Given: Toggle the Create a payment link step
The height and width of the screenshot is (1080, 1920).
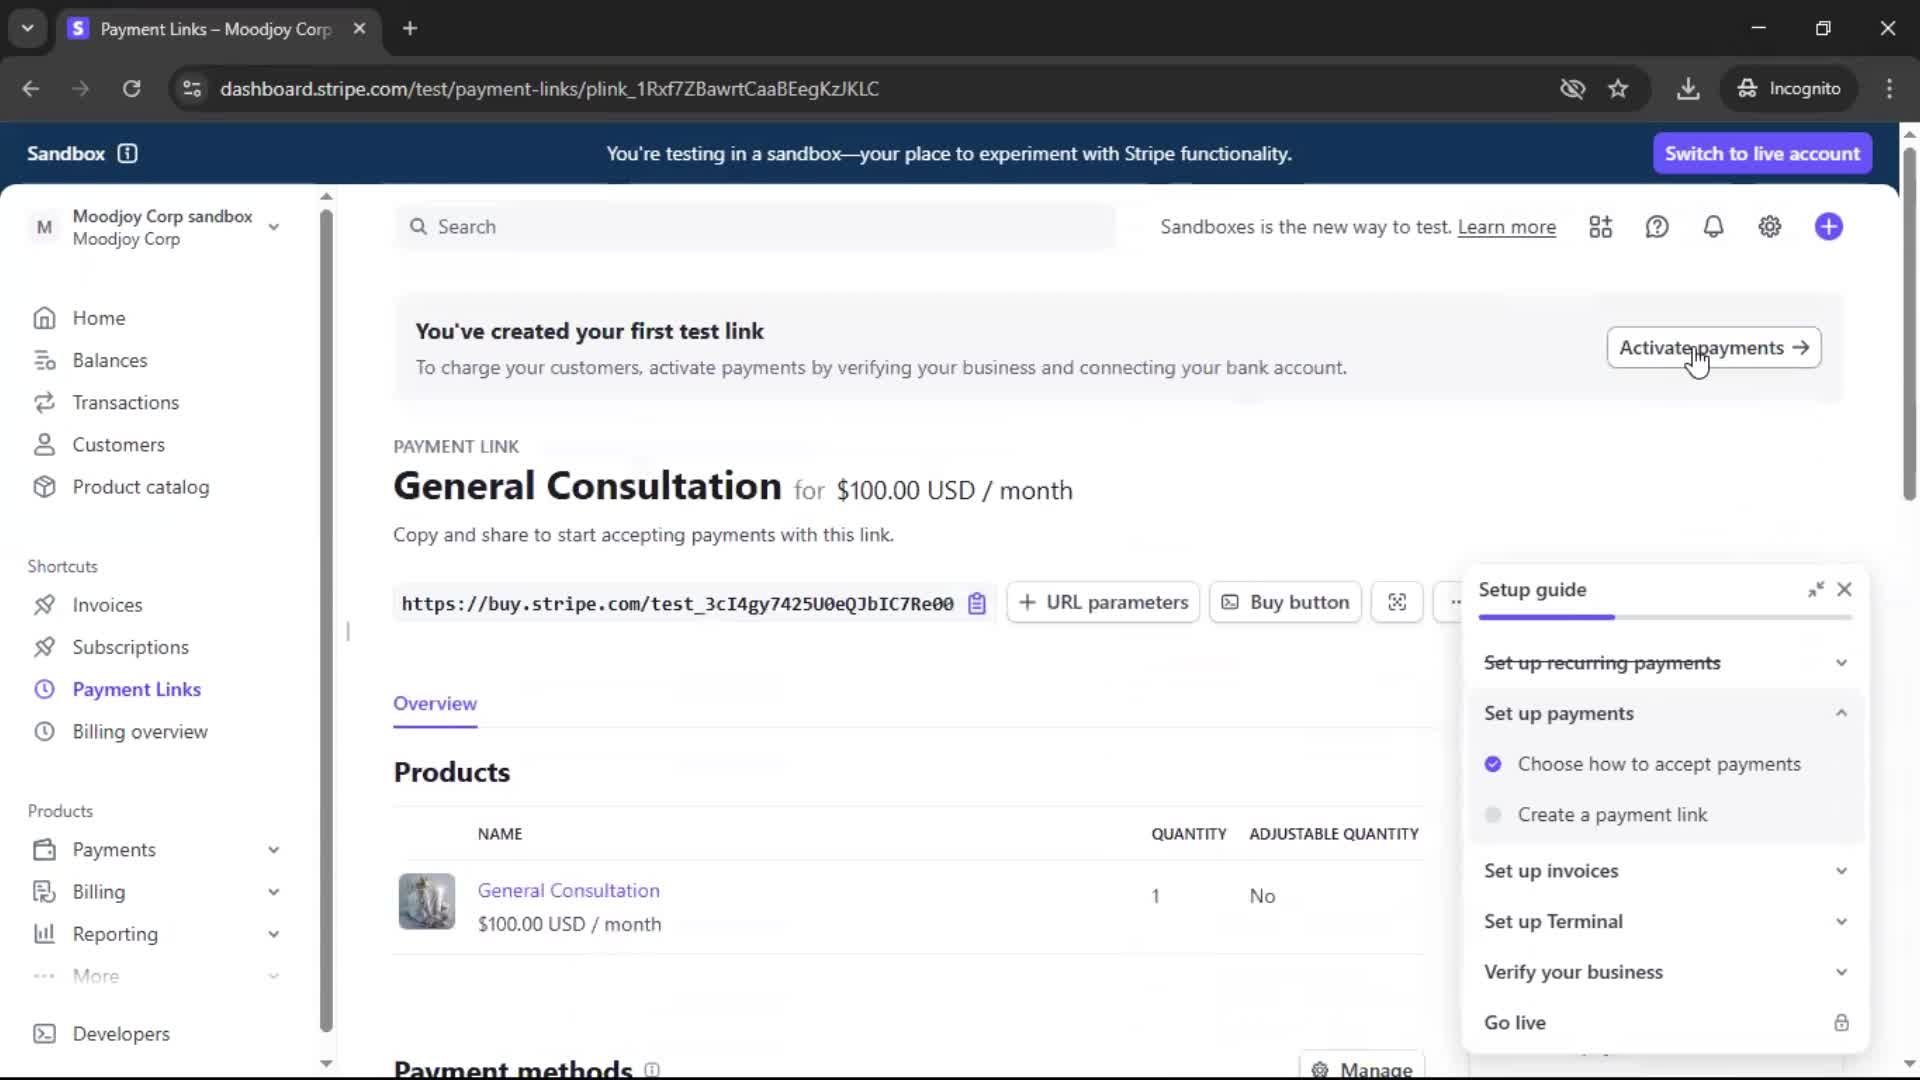Looking at the screenshot, I should click(x=1612, y=815).
